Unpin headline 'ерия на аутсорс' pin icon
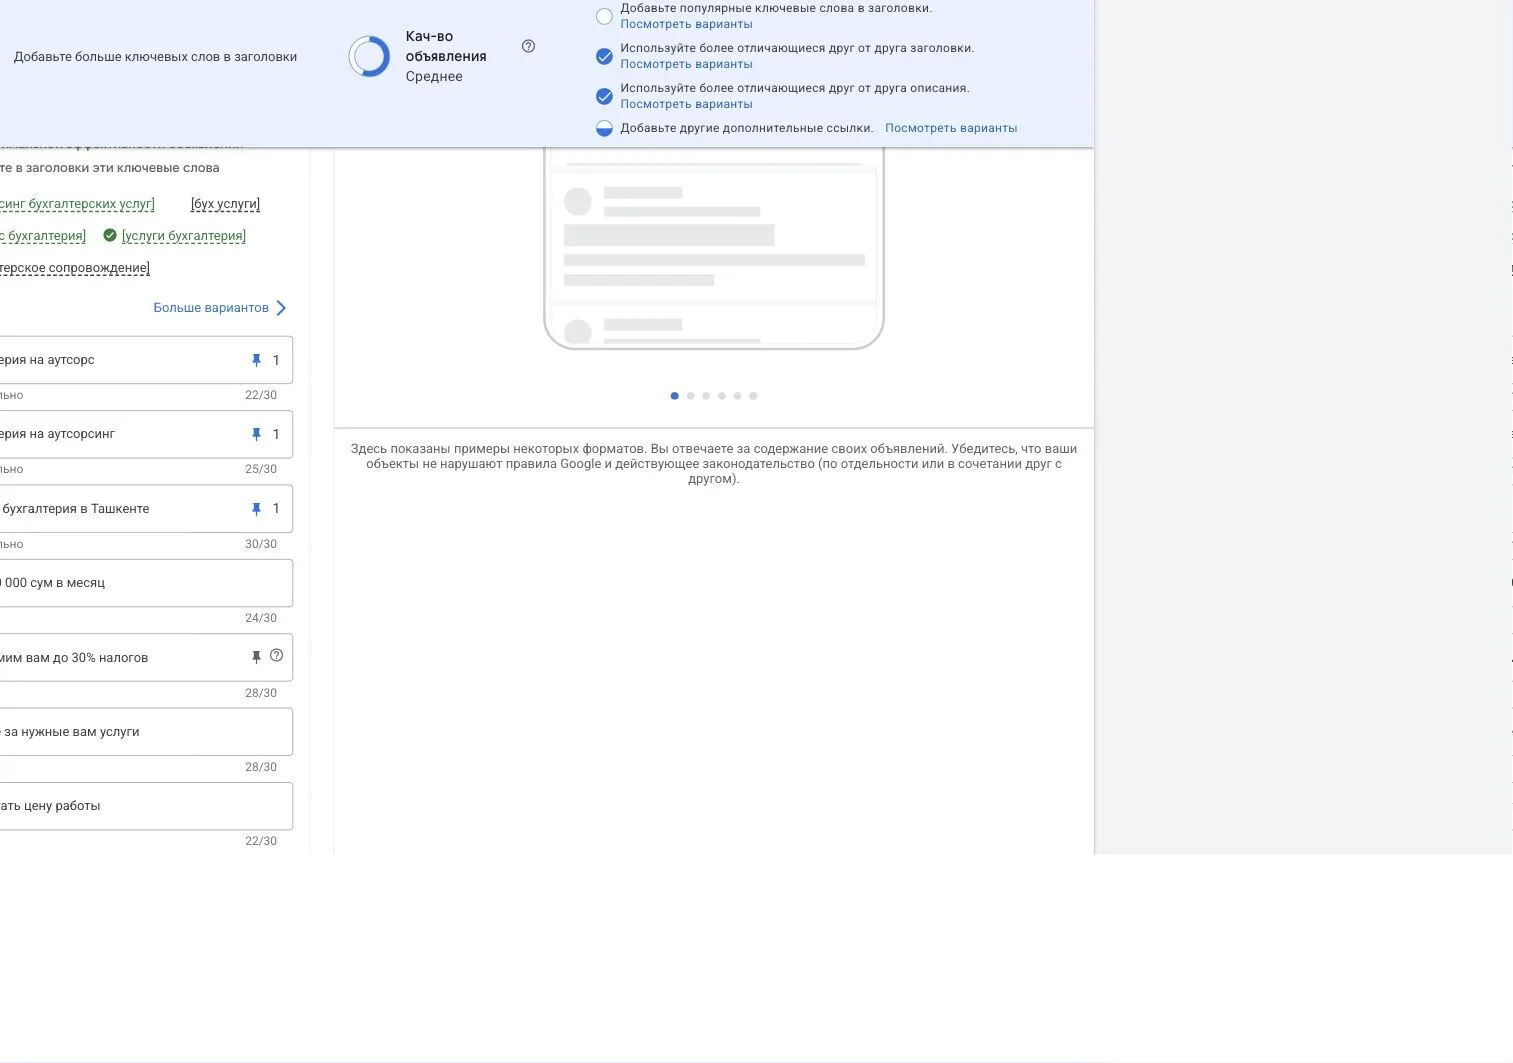The height and width of the screenshot is (1063, 1513). [256, 360]
